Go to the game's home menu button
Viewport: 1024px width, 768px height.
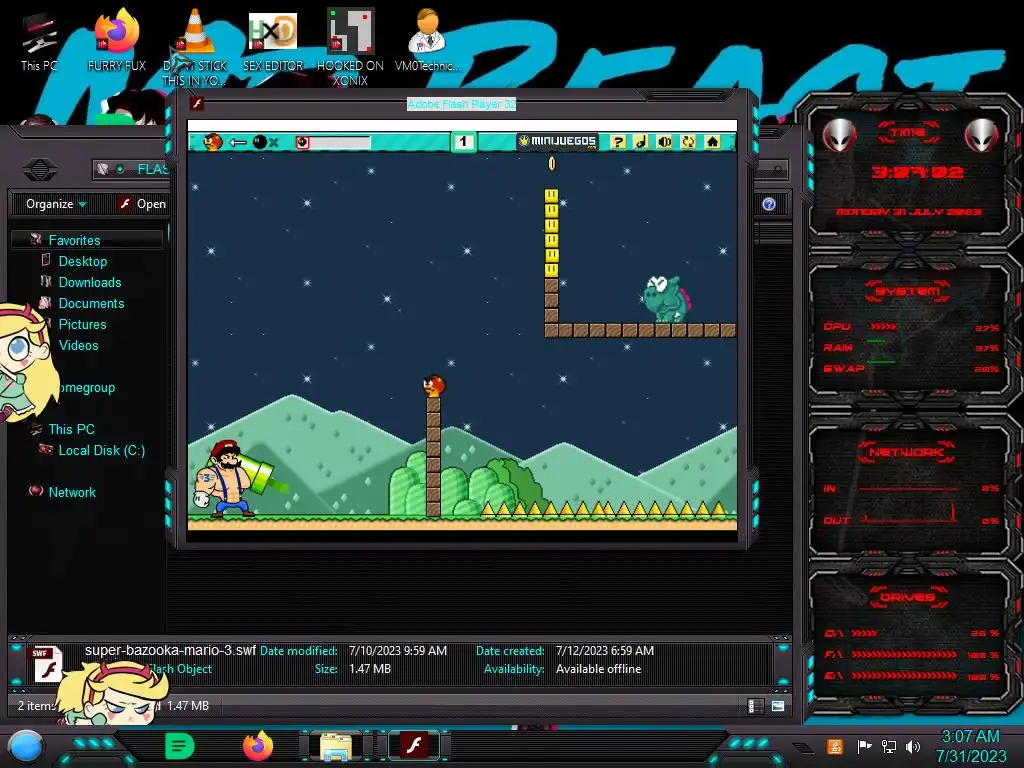point(712,142)
